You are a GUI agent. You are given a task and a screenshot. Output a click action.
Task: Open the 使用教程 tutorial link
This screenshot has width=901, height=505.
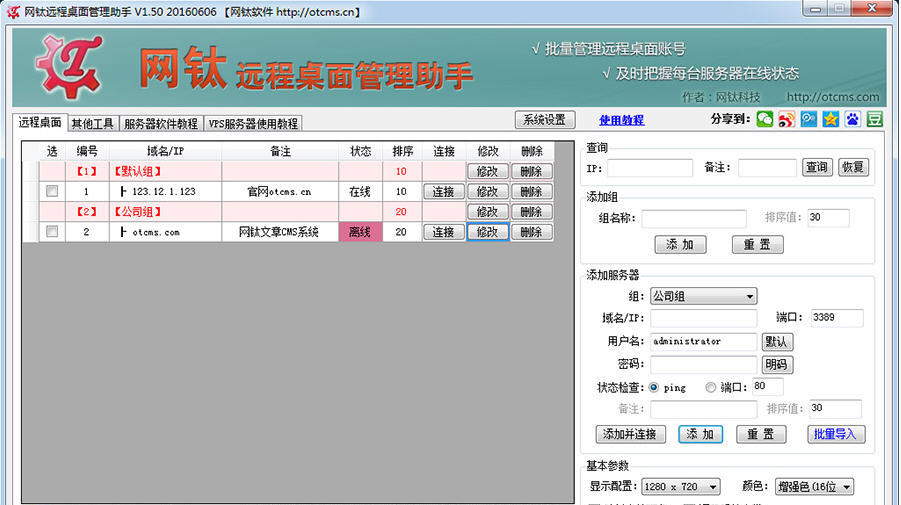pos(621,120)
